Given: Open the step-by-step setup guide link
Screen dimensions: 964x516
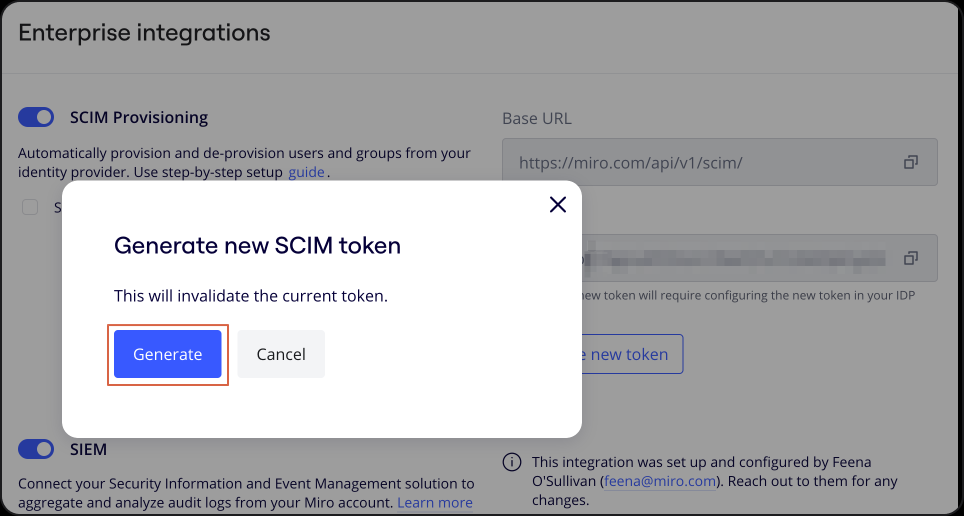Looking at the screenshot, I should [306, 172].
